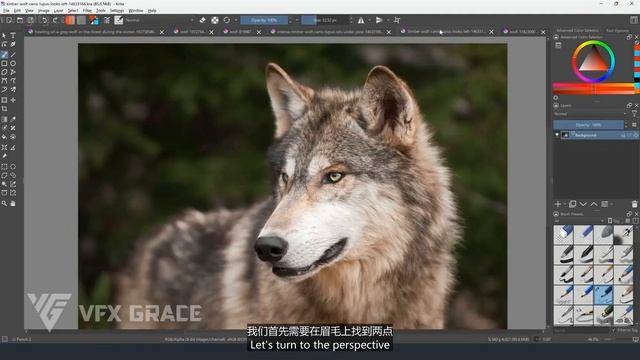Switch to the Tool Options tab
Viewport: 640px width, 360px height.
(x=617, y=31)
